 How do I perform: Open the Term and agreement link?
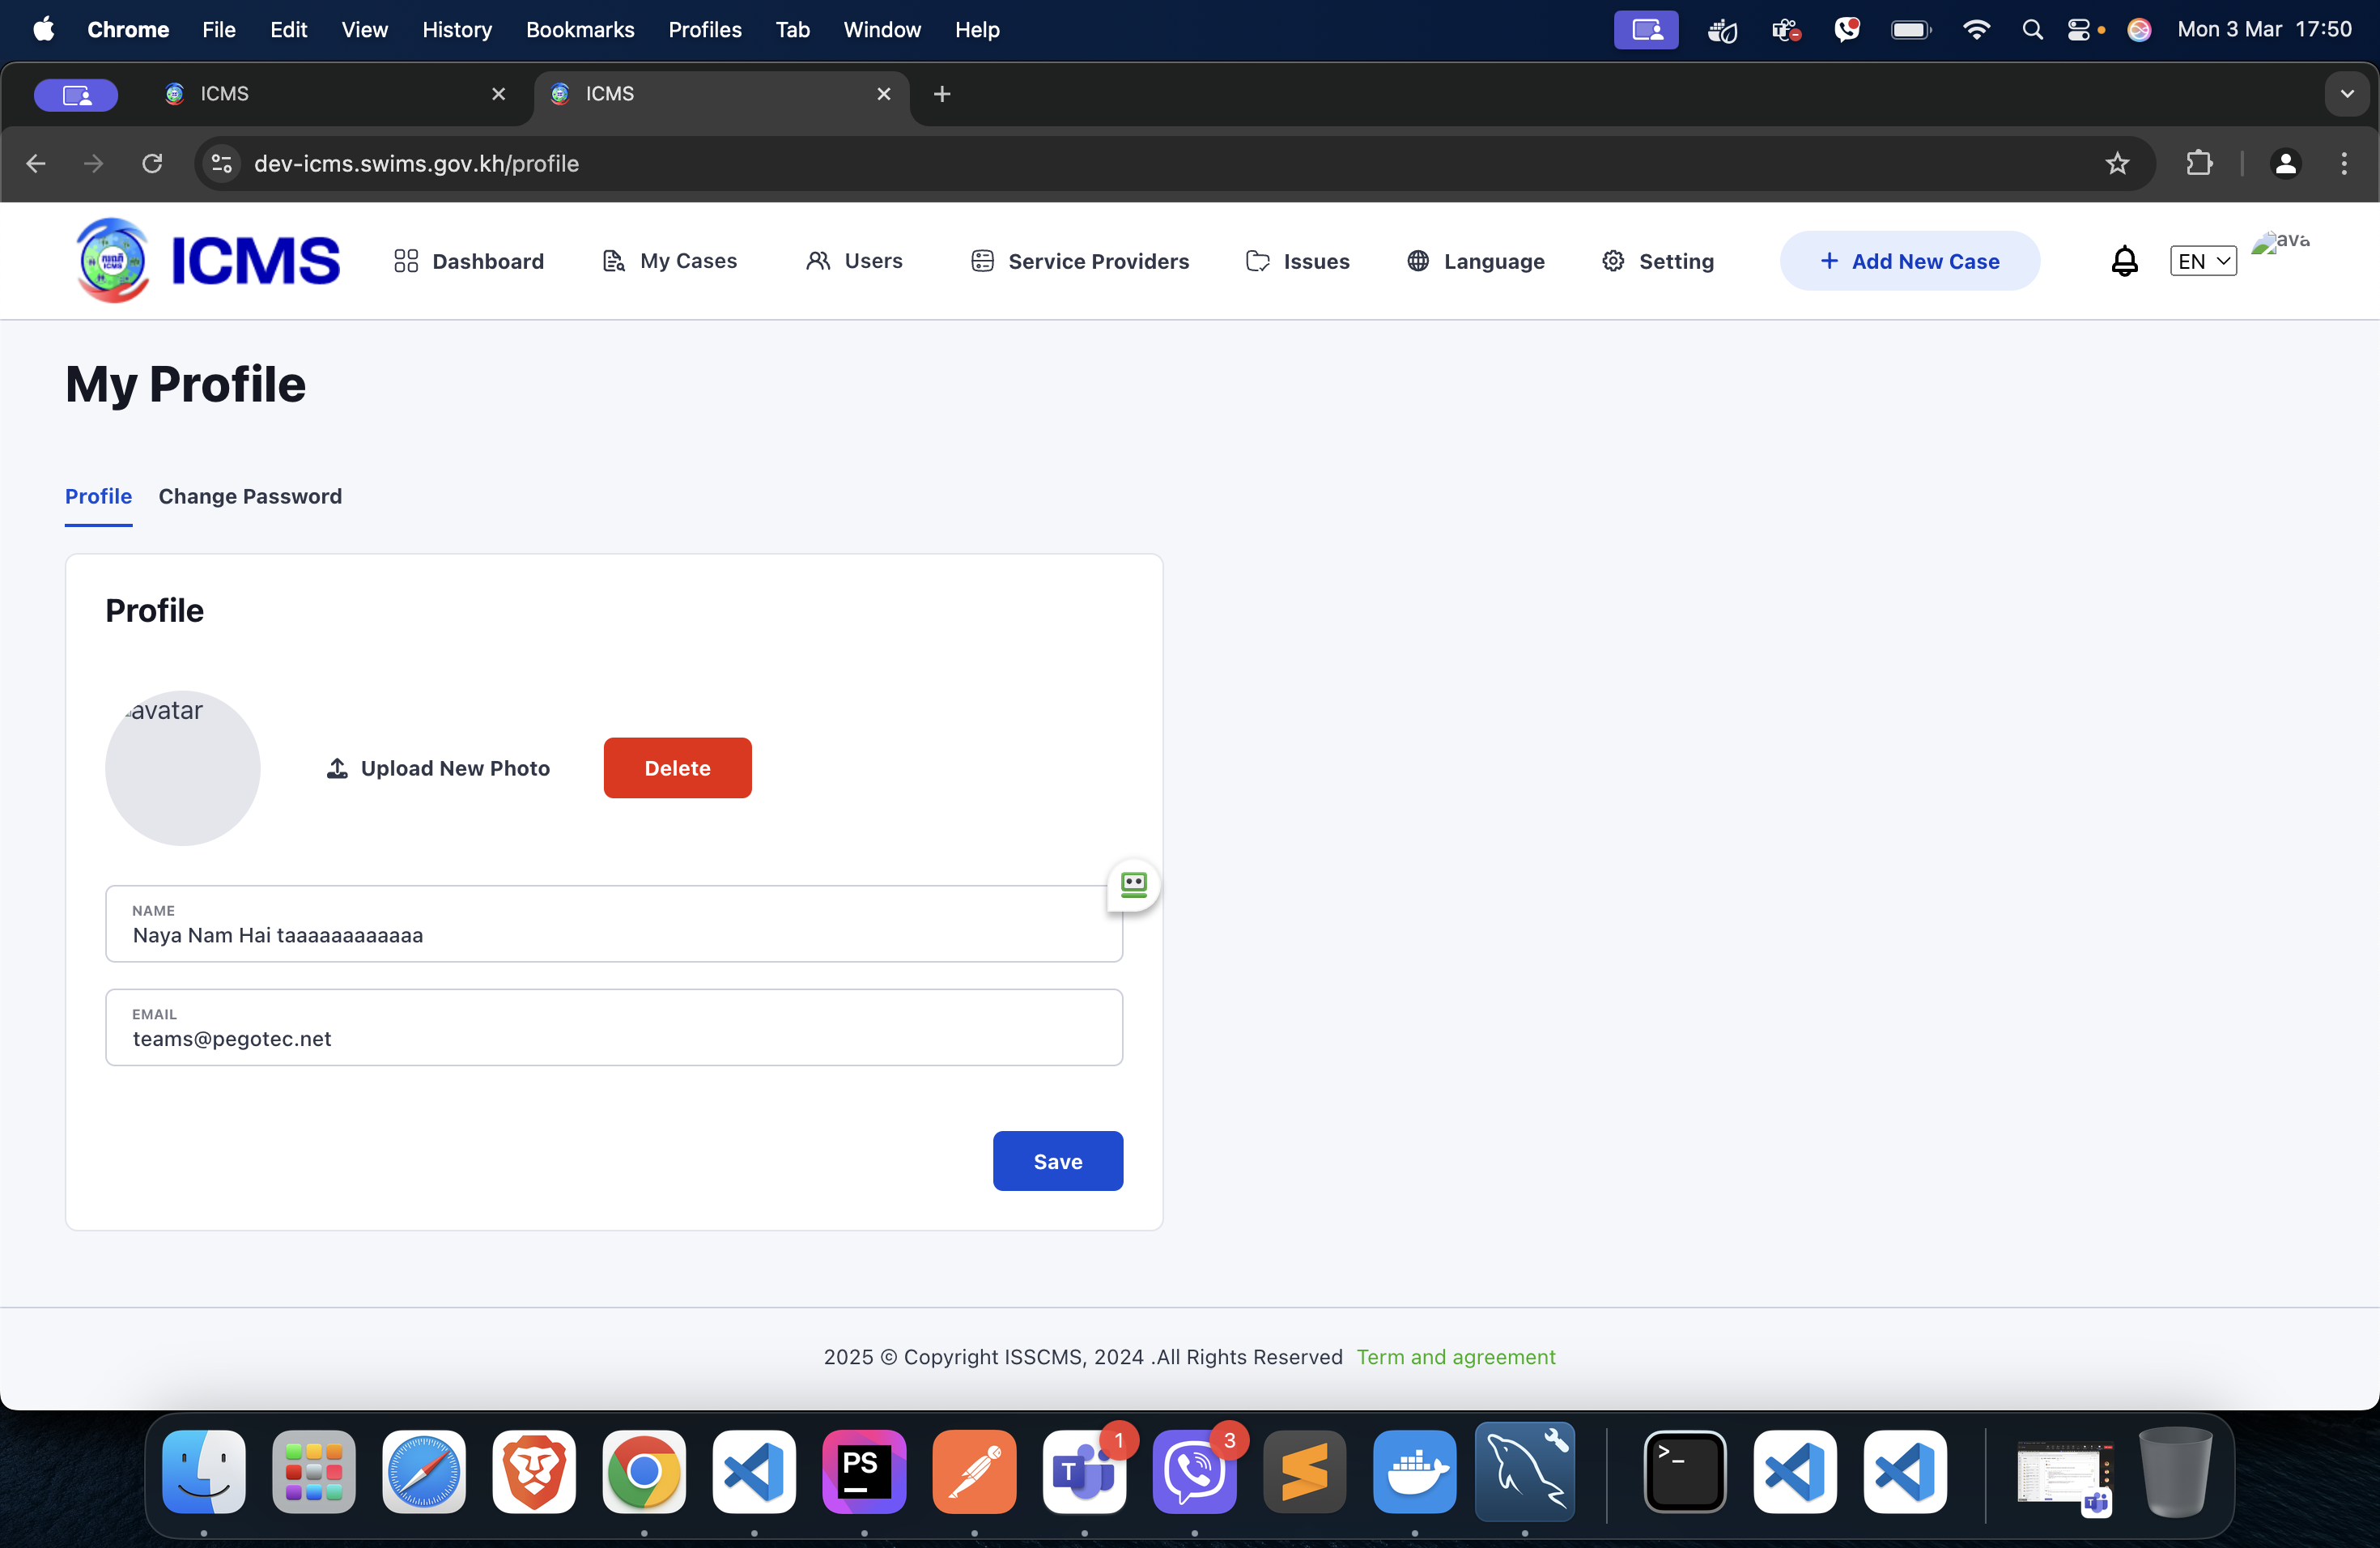click(x=1455, y=1357)
